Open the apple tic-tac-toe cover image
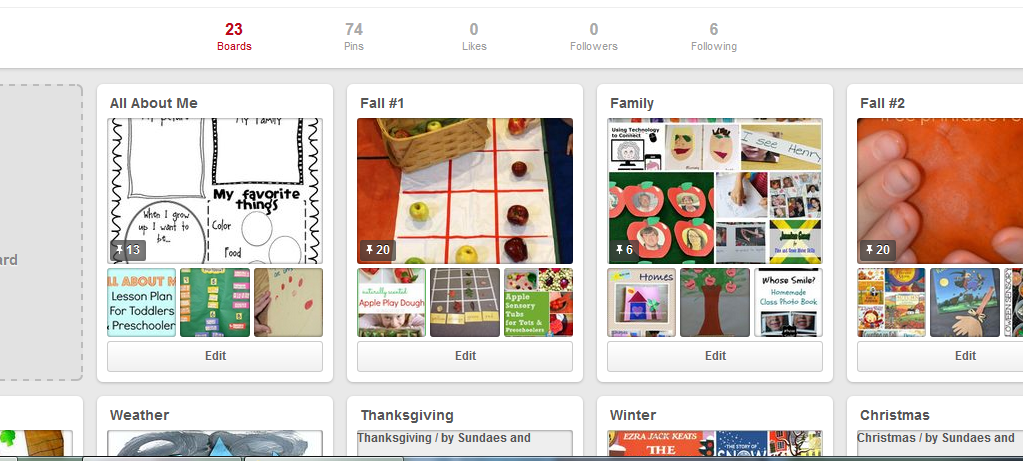1023x461 pixels. pyautogui.click(x=465, y=191)
